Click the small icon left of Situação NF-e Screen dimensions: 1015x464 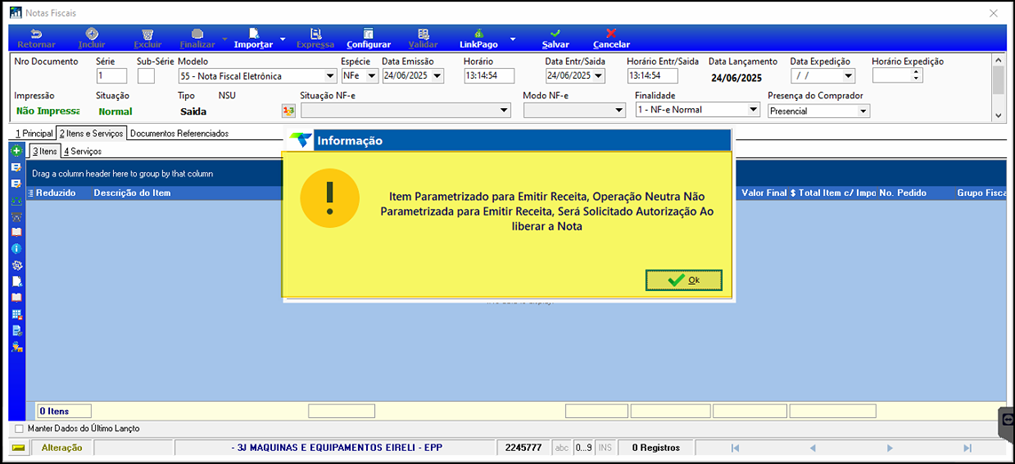coord(288,111)
